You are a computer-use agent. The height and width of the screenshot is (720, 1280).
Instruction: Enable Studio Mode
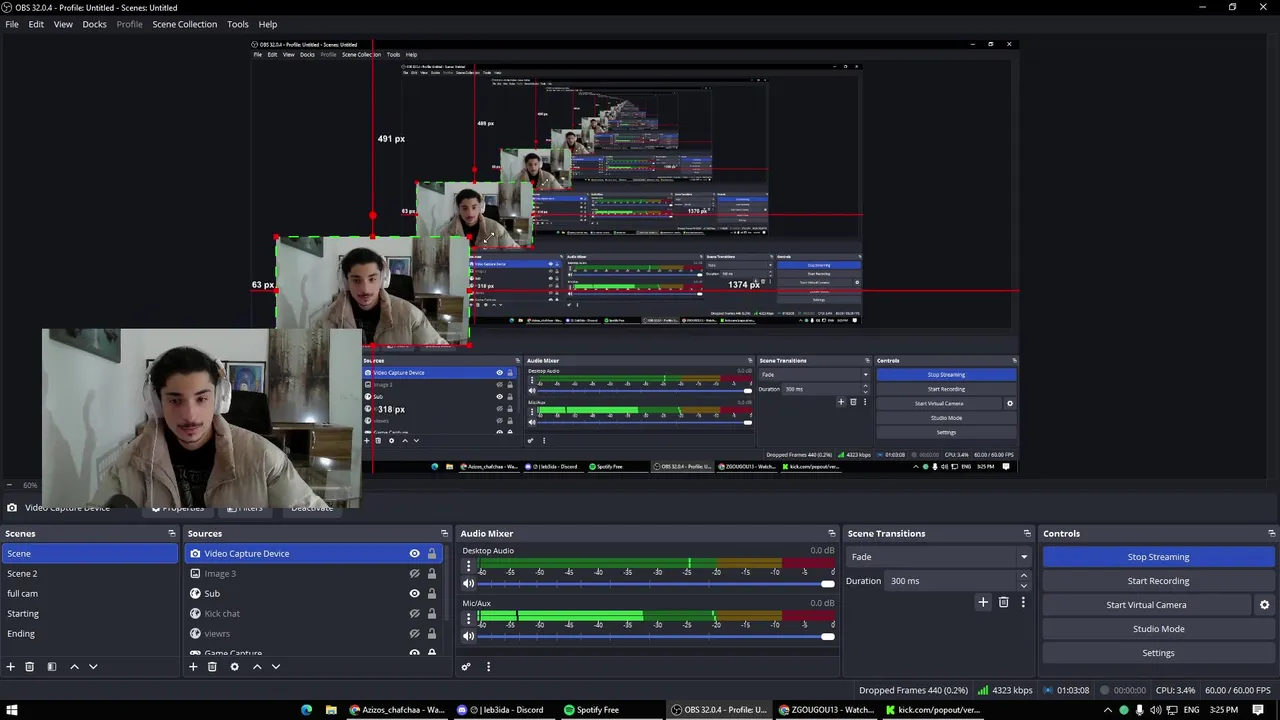pos(1158,629)
